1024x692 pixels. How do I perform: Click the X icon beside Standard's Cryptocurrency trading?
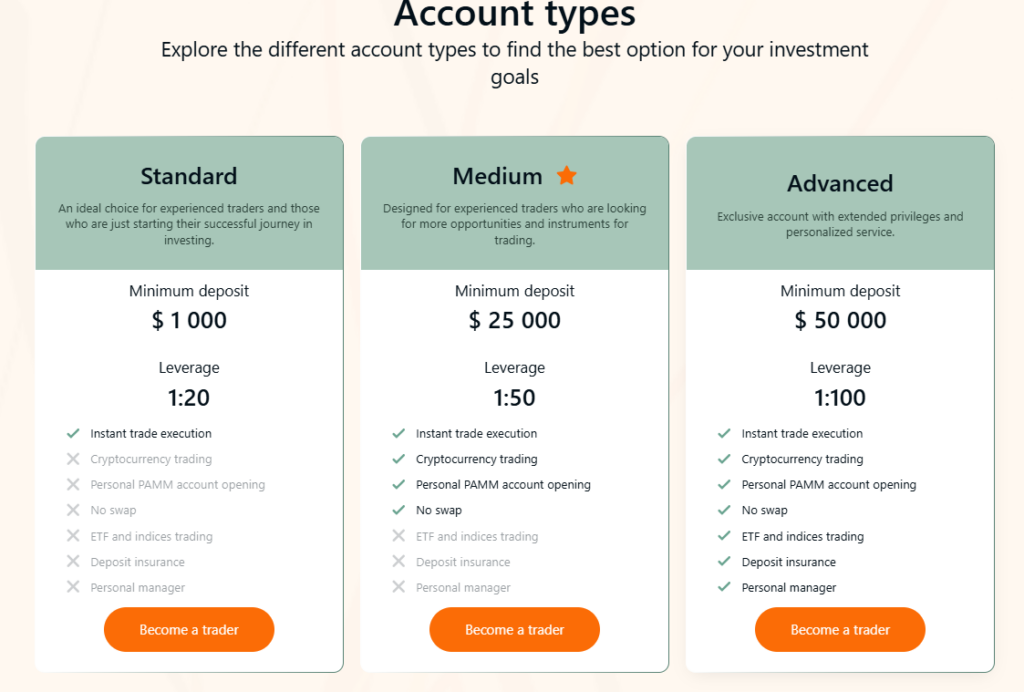tap(73, 459)
